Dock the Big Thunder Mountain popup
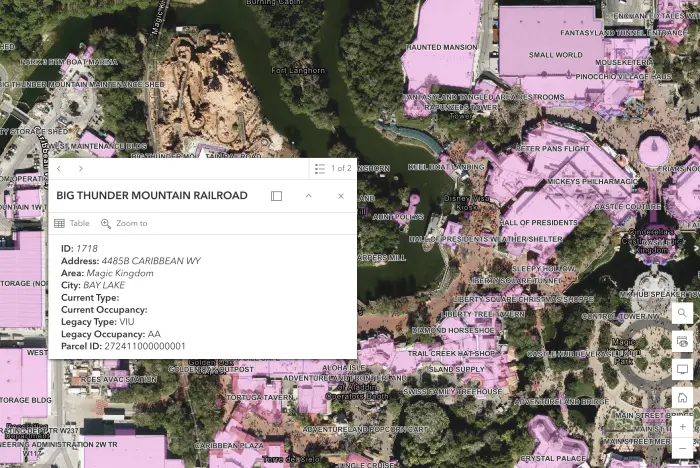 tap(277, 196)
